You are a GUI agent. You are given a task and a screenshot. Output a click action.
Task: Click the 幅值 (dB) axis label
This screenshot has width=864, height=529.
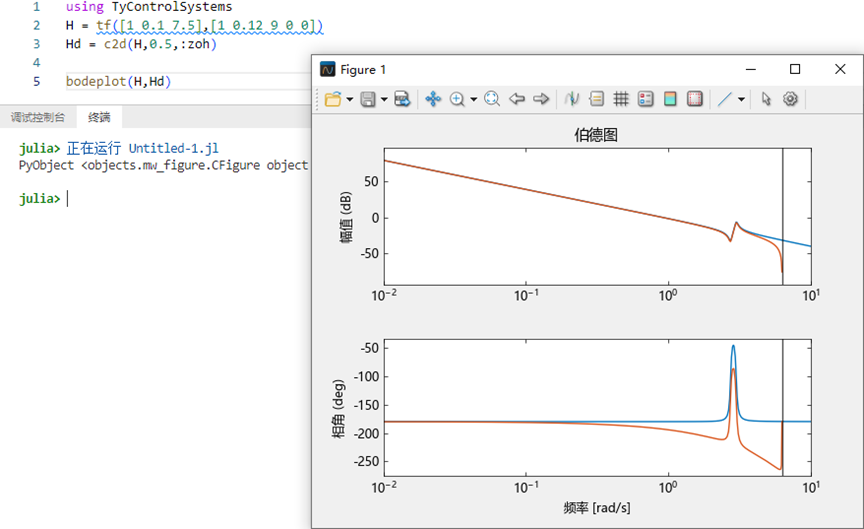pyautogui.click(x=345, y=217)
